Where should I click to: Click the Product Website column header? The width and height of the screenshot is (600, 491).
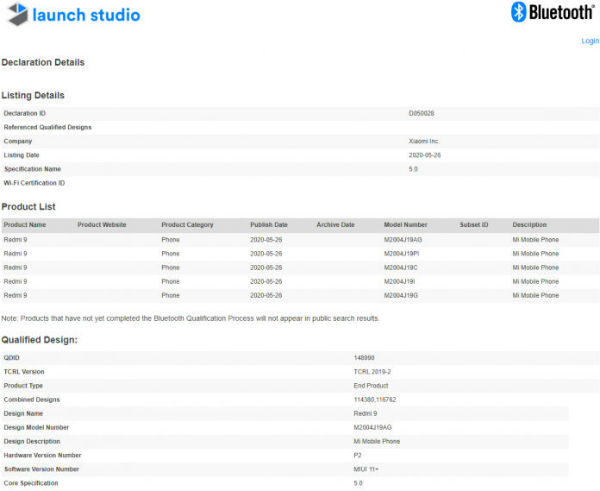click(x=102, y=225)
